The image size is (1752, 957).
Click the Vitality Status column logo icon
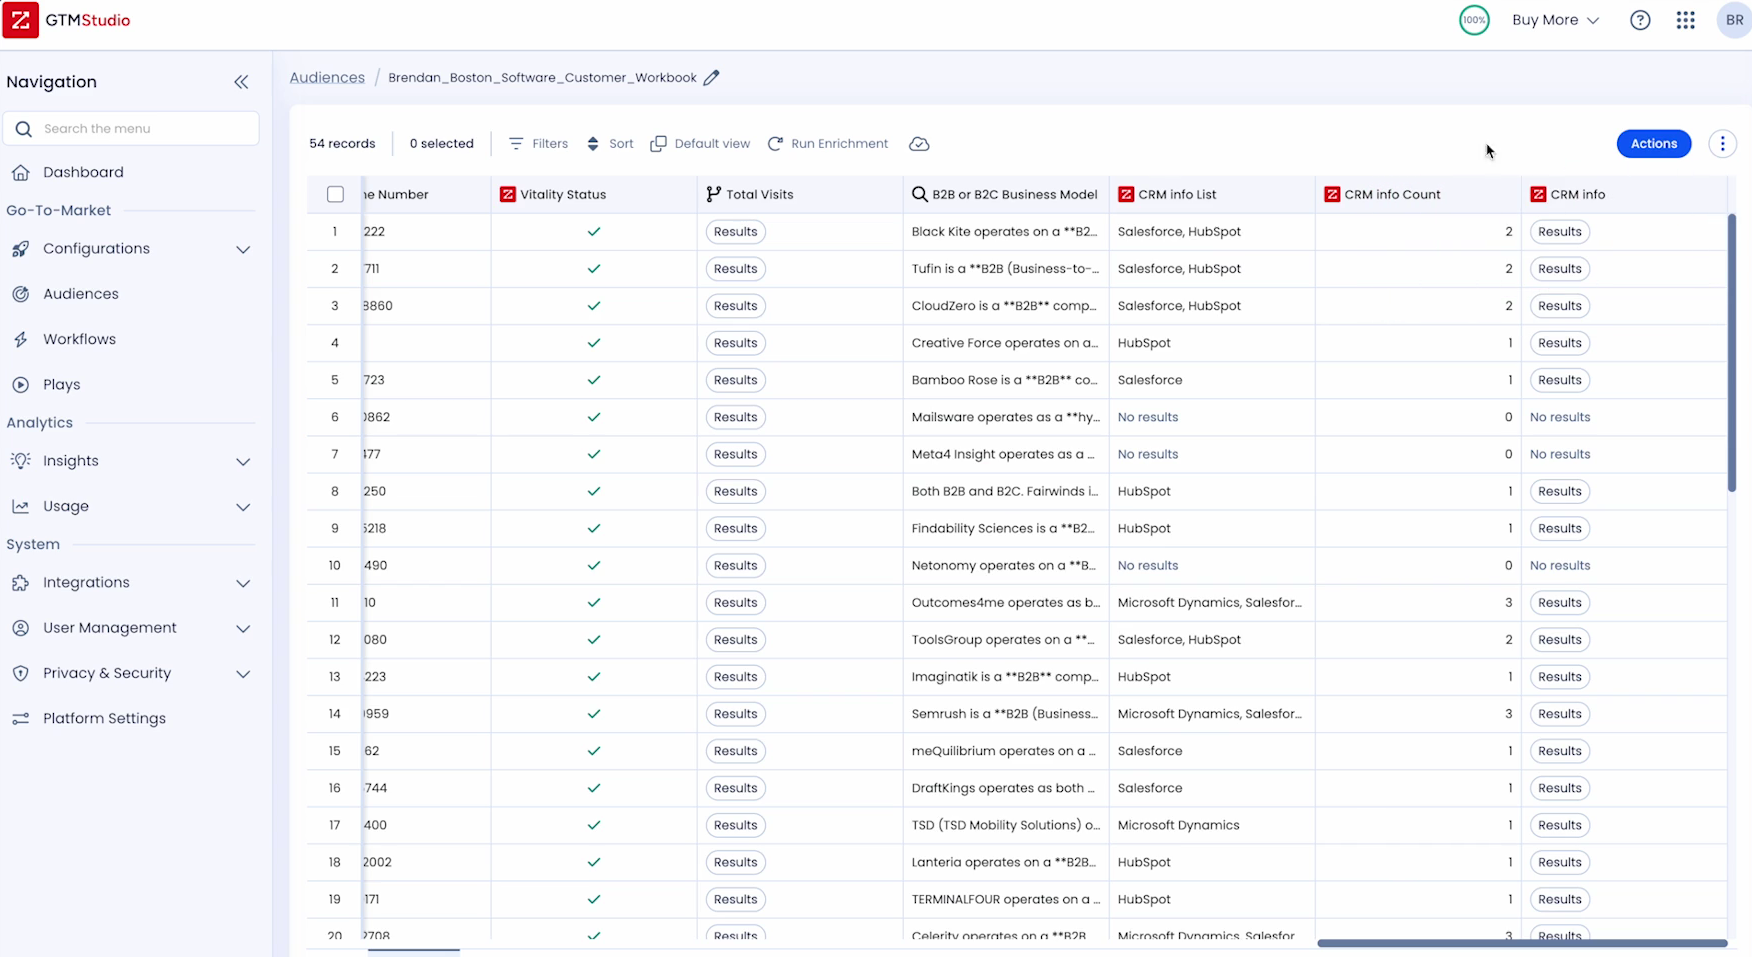[508, 194]
